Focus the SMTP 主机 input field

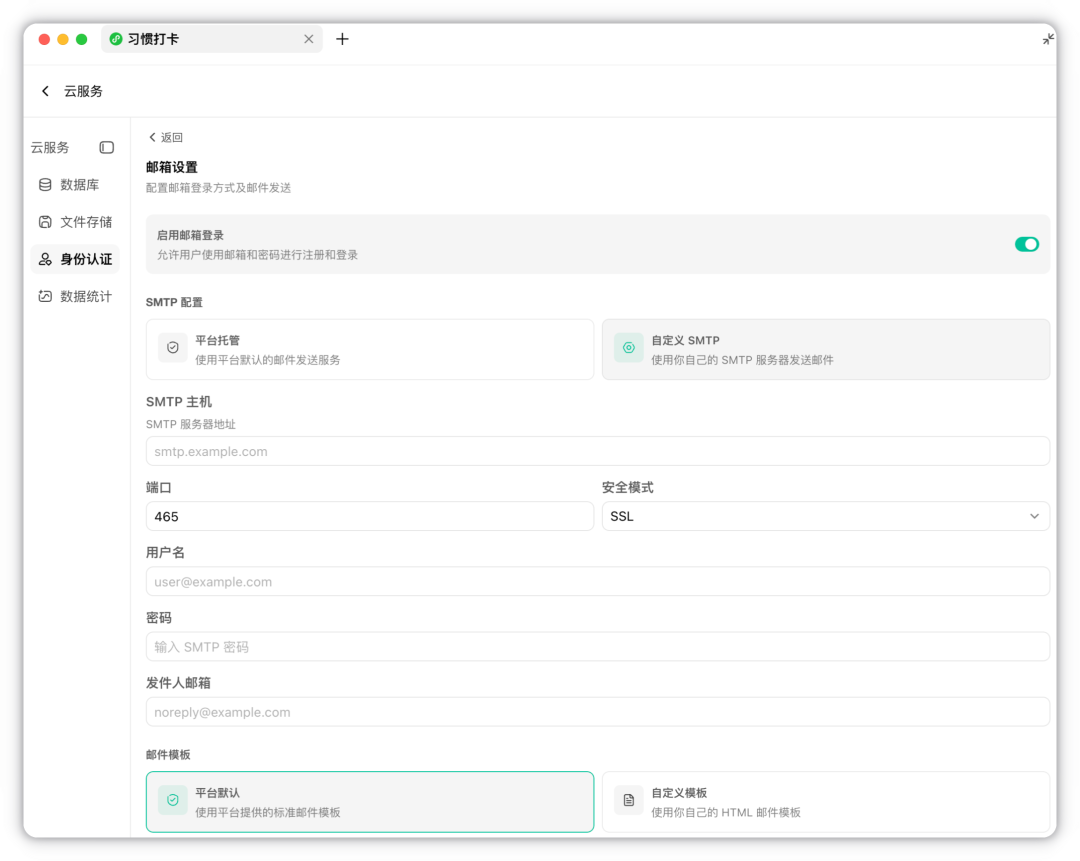point(598,451)
